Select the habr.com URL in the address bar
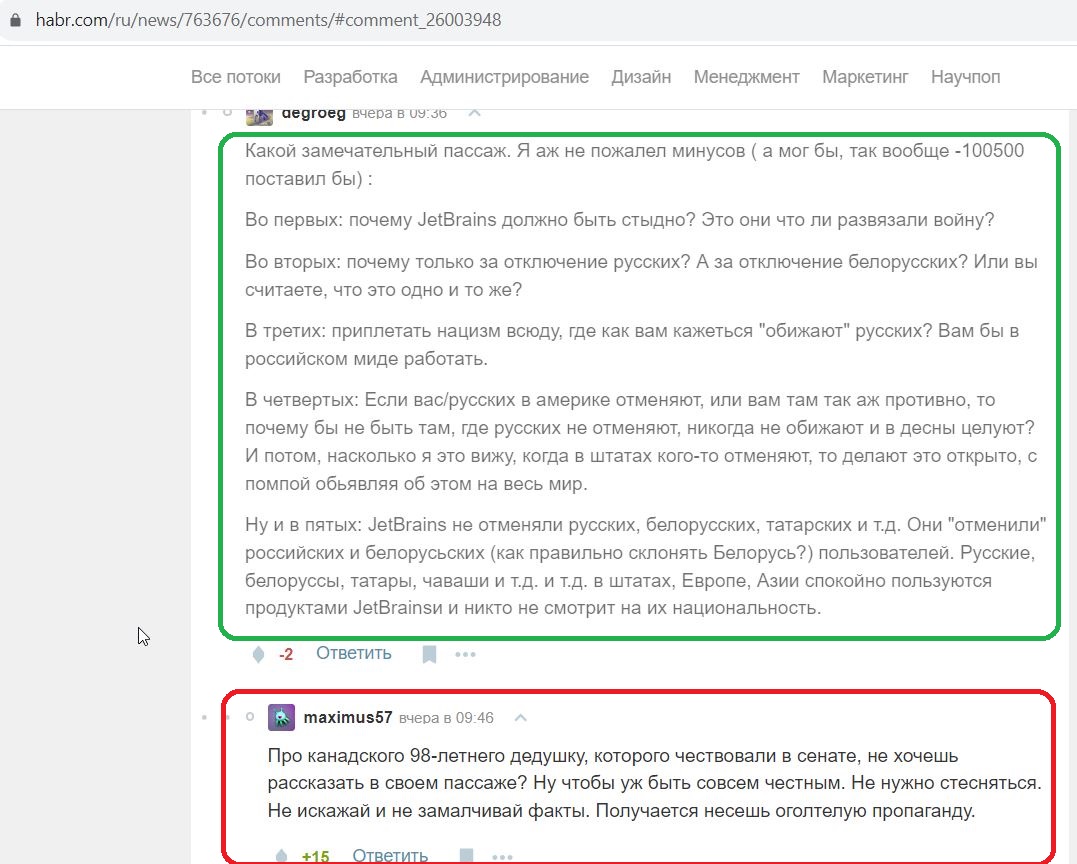The image size is (1077, 864). click(x=268, y=20)
